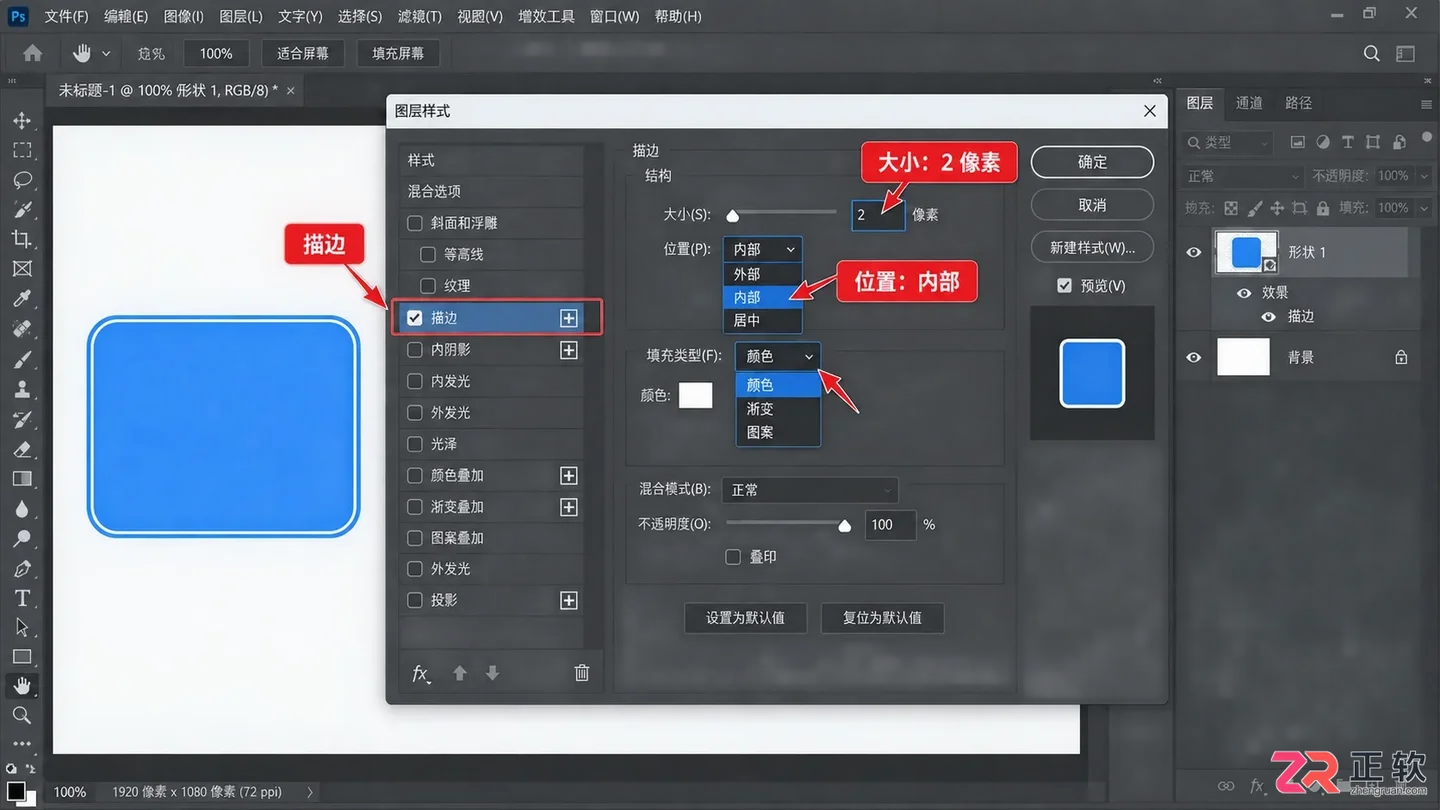The height and width of the screenshot is (810, 1440).
Task: Select the Eraser tool
Action: [x=22, y=449]
